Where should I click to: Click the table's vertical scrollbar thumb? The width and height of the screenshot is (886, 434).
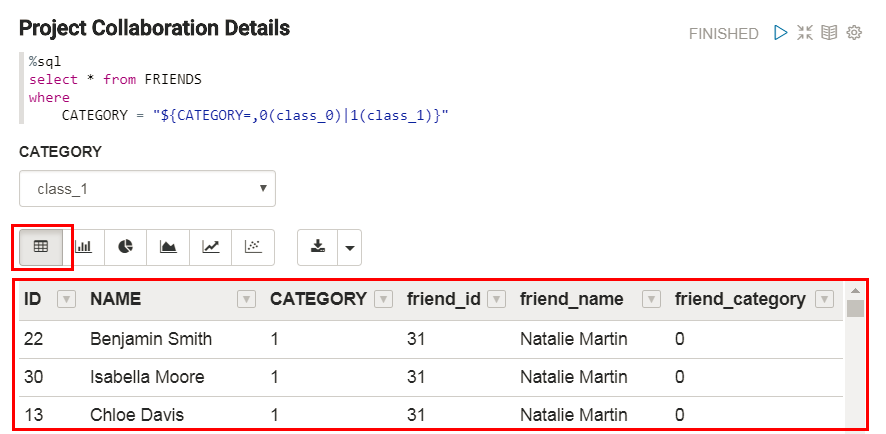pos(854,308)
